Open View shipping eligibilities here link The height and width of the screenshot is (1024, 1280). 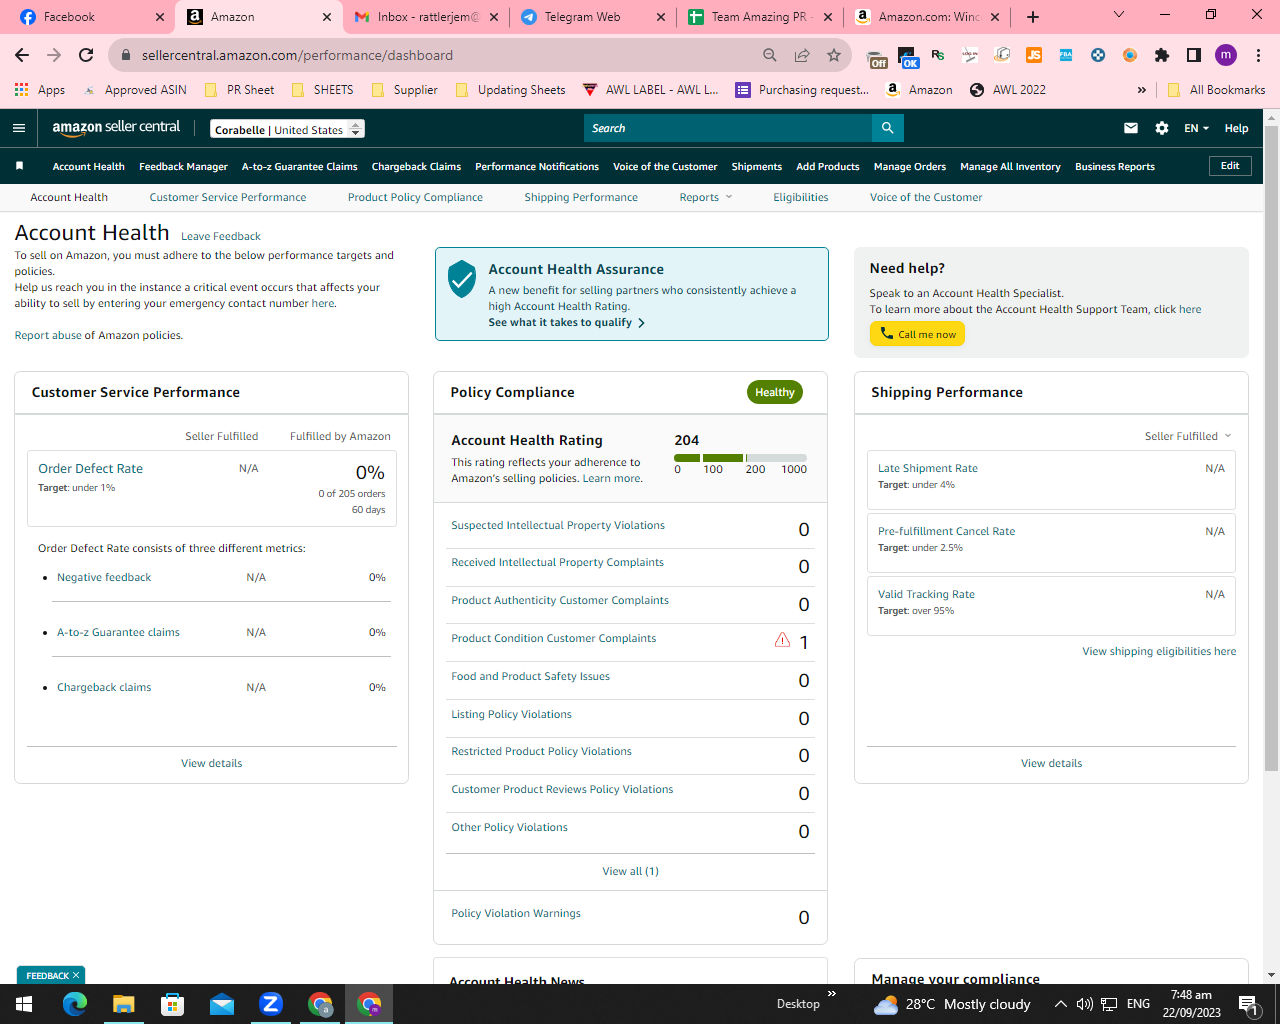(x=1159, y=651)
